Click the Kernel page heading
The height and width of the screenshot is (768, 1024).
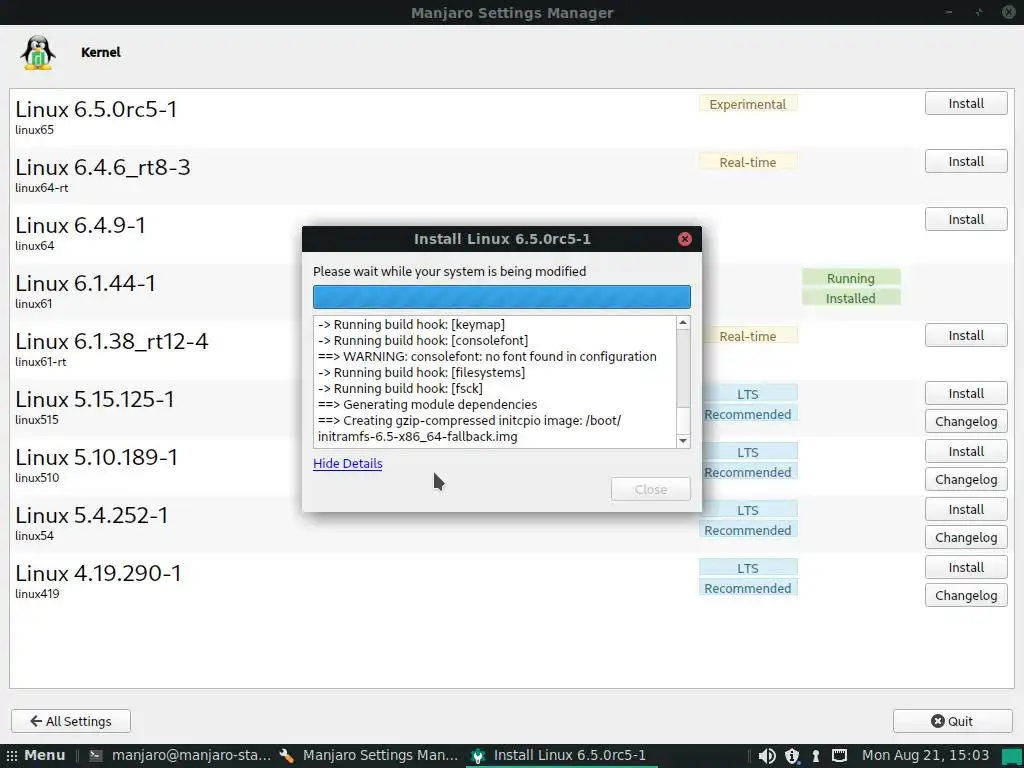[101, 52]
